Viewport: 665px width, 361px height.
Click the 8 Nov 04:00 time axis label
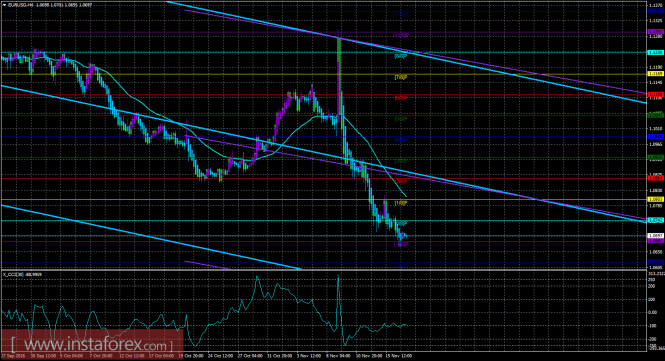pyautogui.click(x=338, y=355)
